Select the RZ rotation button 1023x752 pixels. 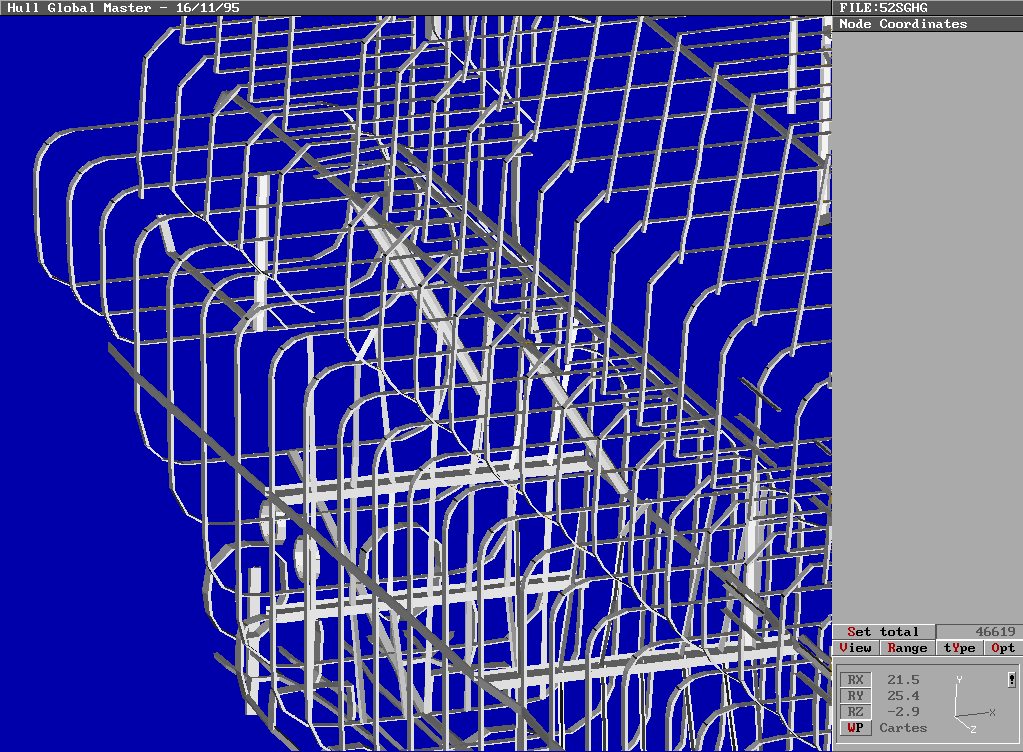pyautogui.click(x=855, y=711)
